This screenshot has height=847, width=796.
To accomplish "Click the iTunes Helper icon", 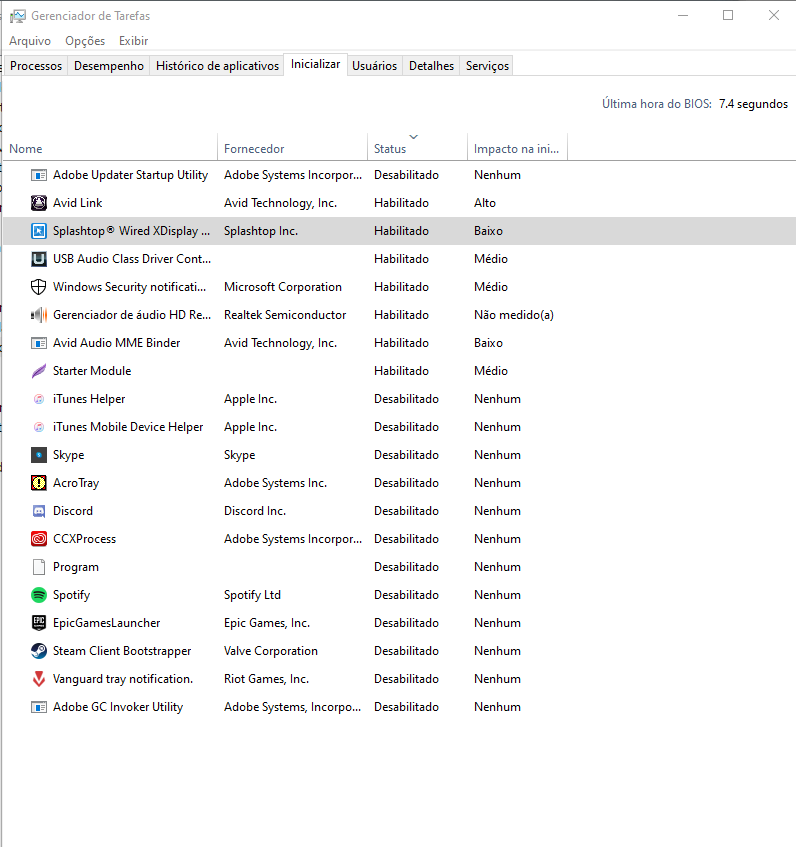I will coord(39,399).
